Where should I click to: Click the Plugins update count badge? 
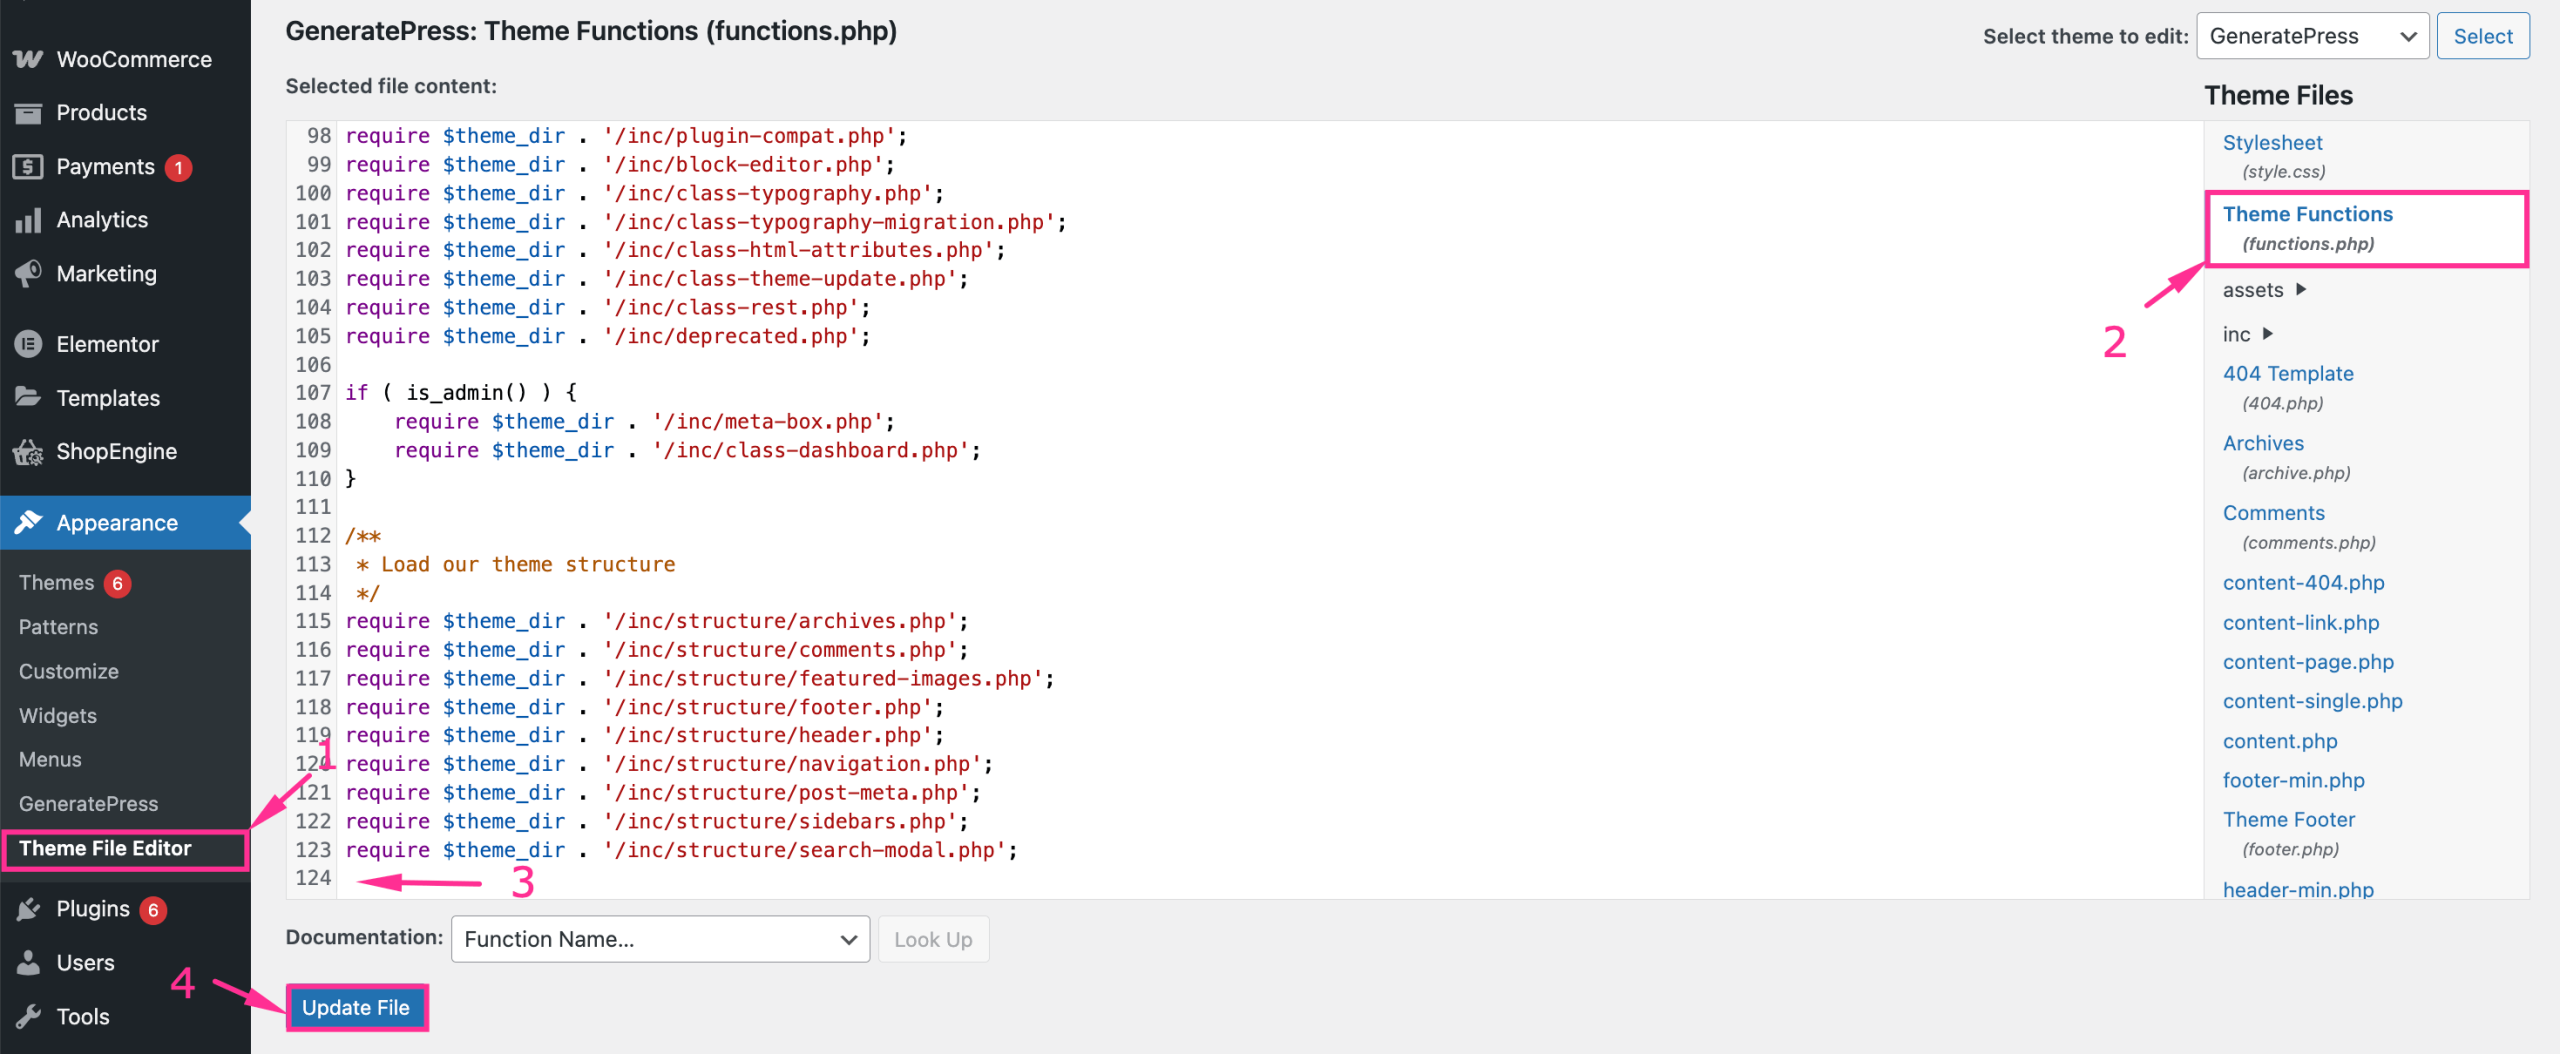coord(153,910)
